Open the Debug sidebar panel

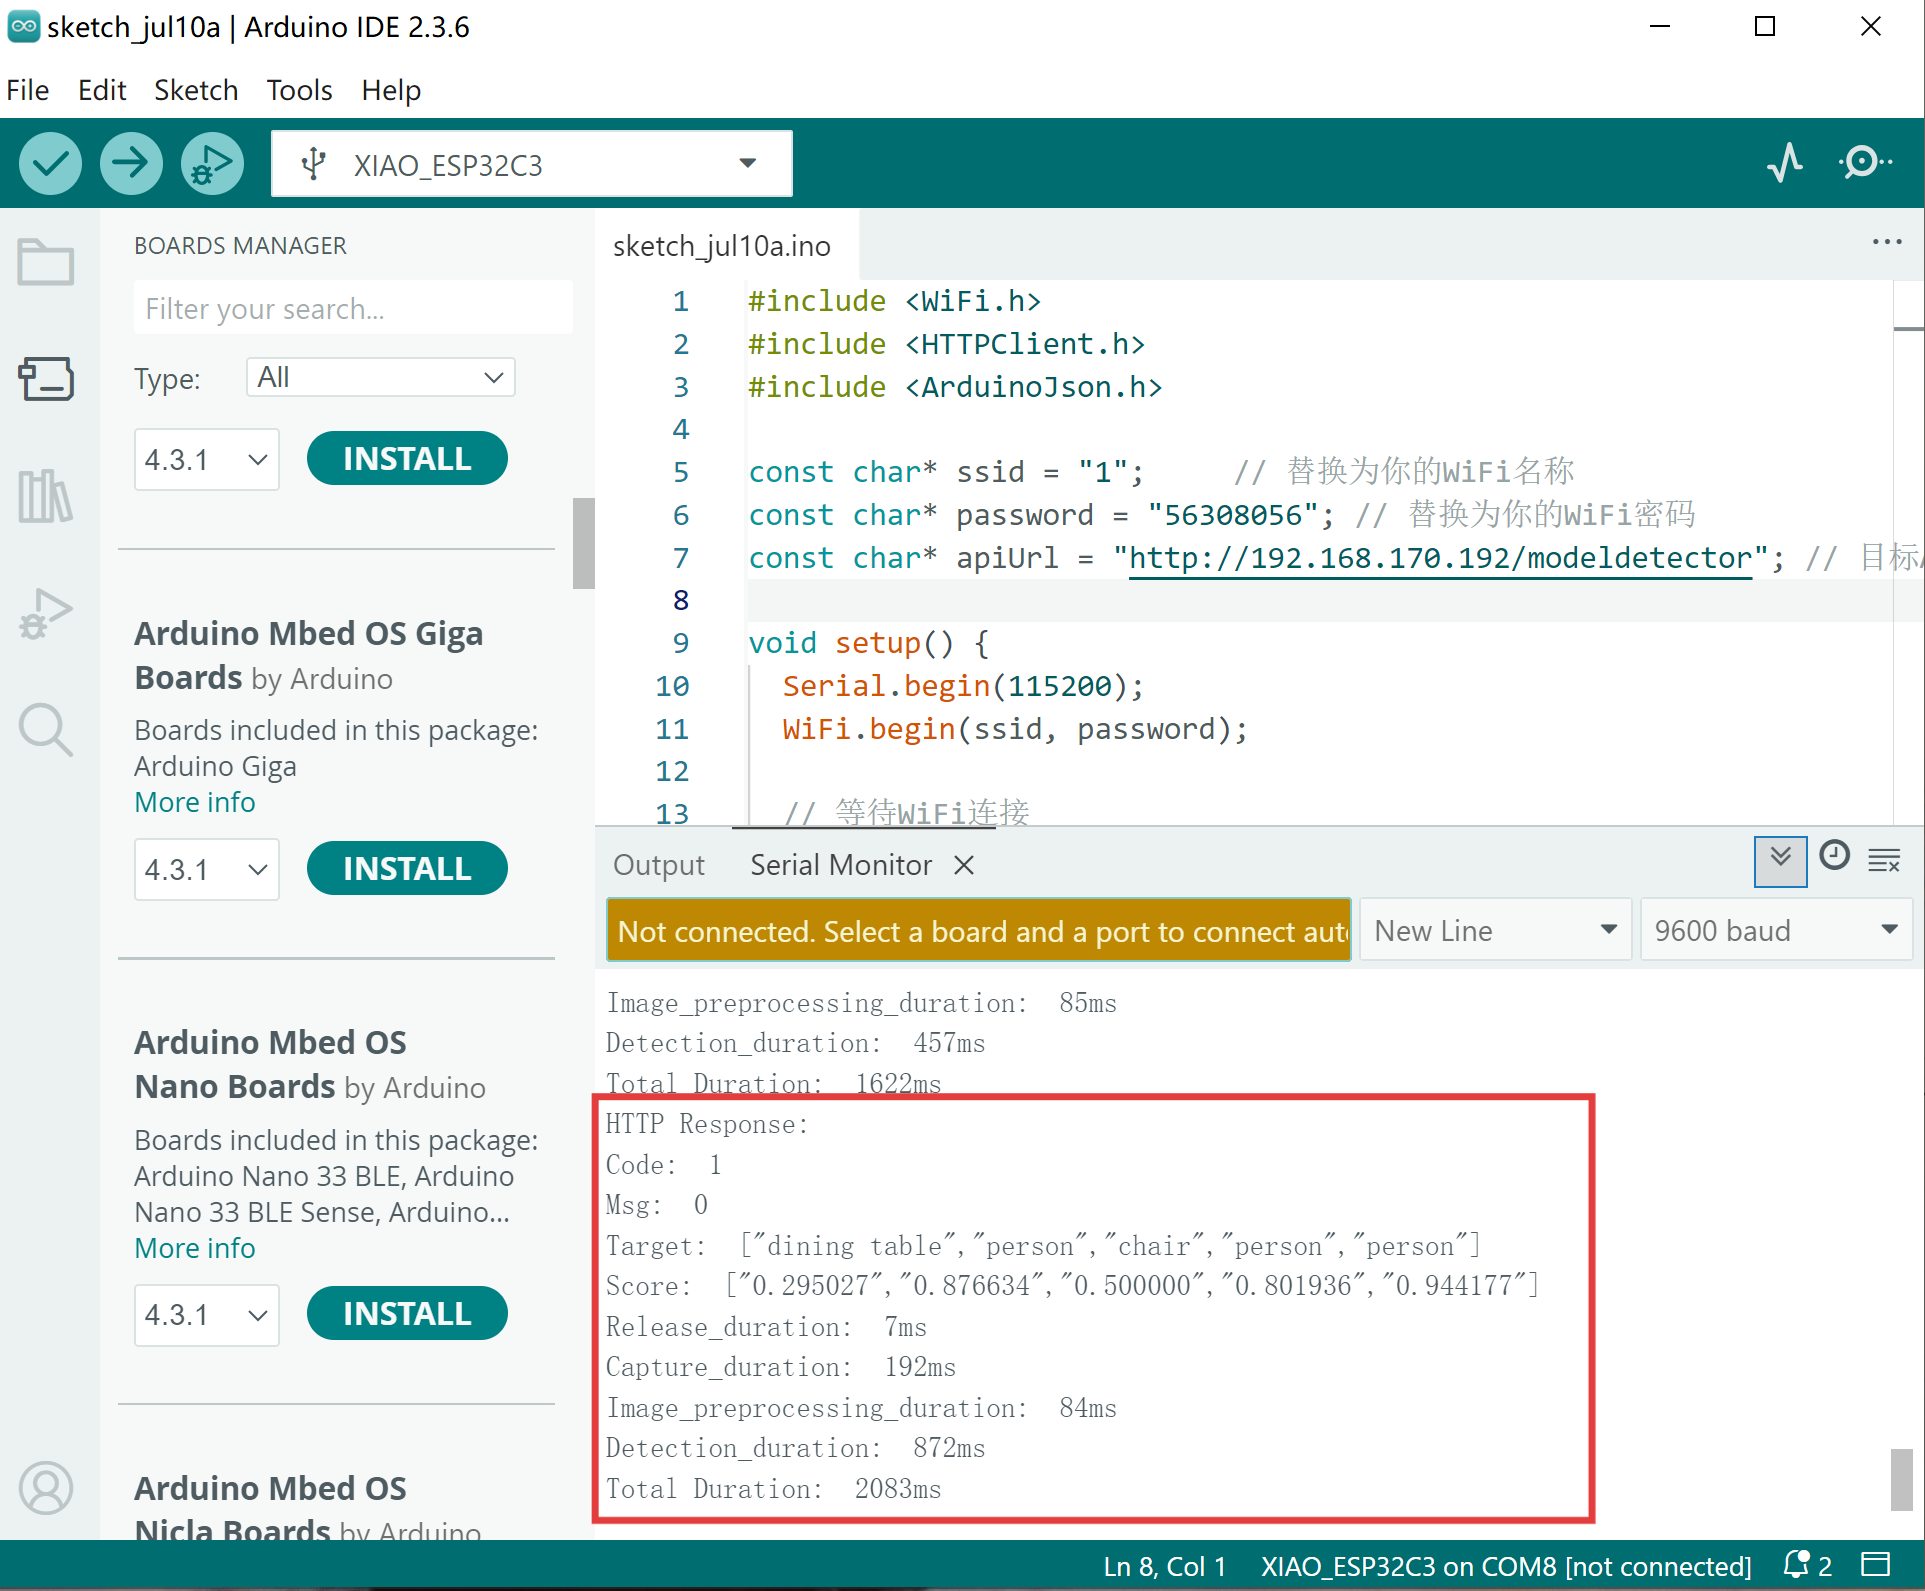(46, 613)
